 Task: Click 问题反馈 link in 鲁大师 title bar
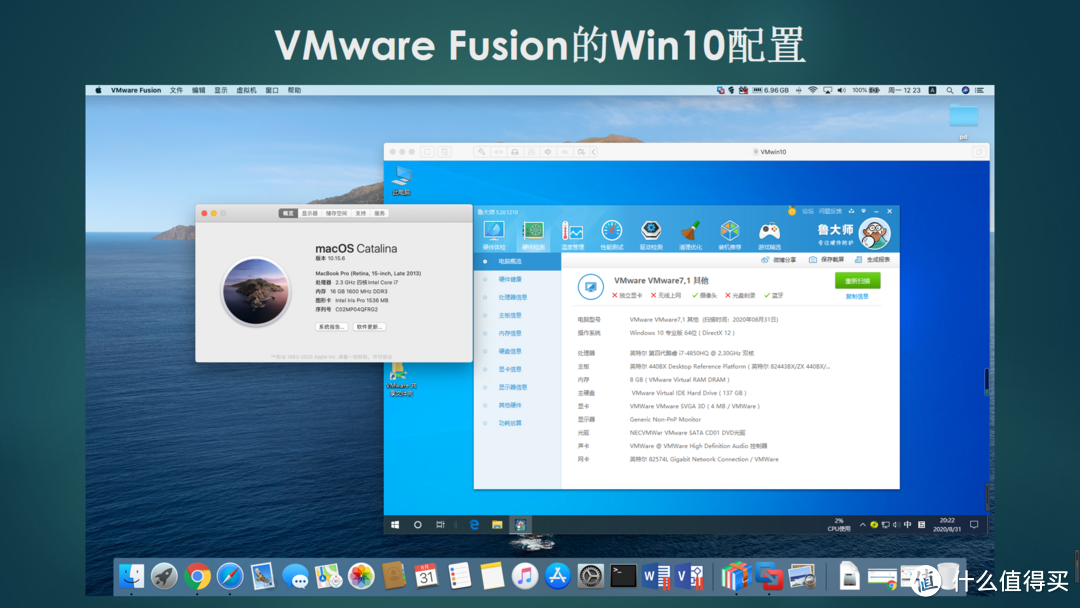(830, 211)
